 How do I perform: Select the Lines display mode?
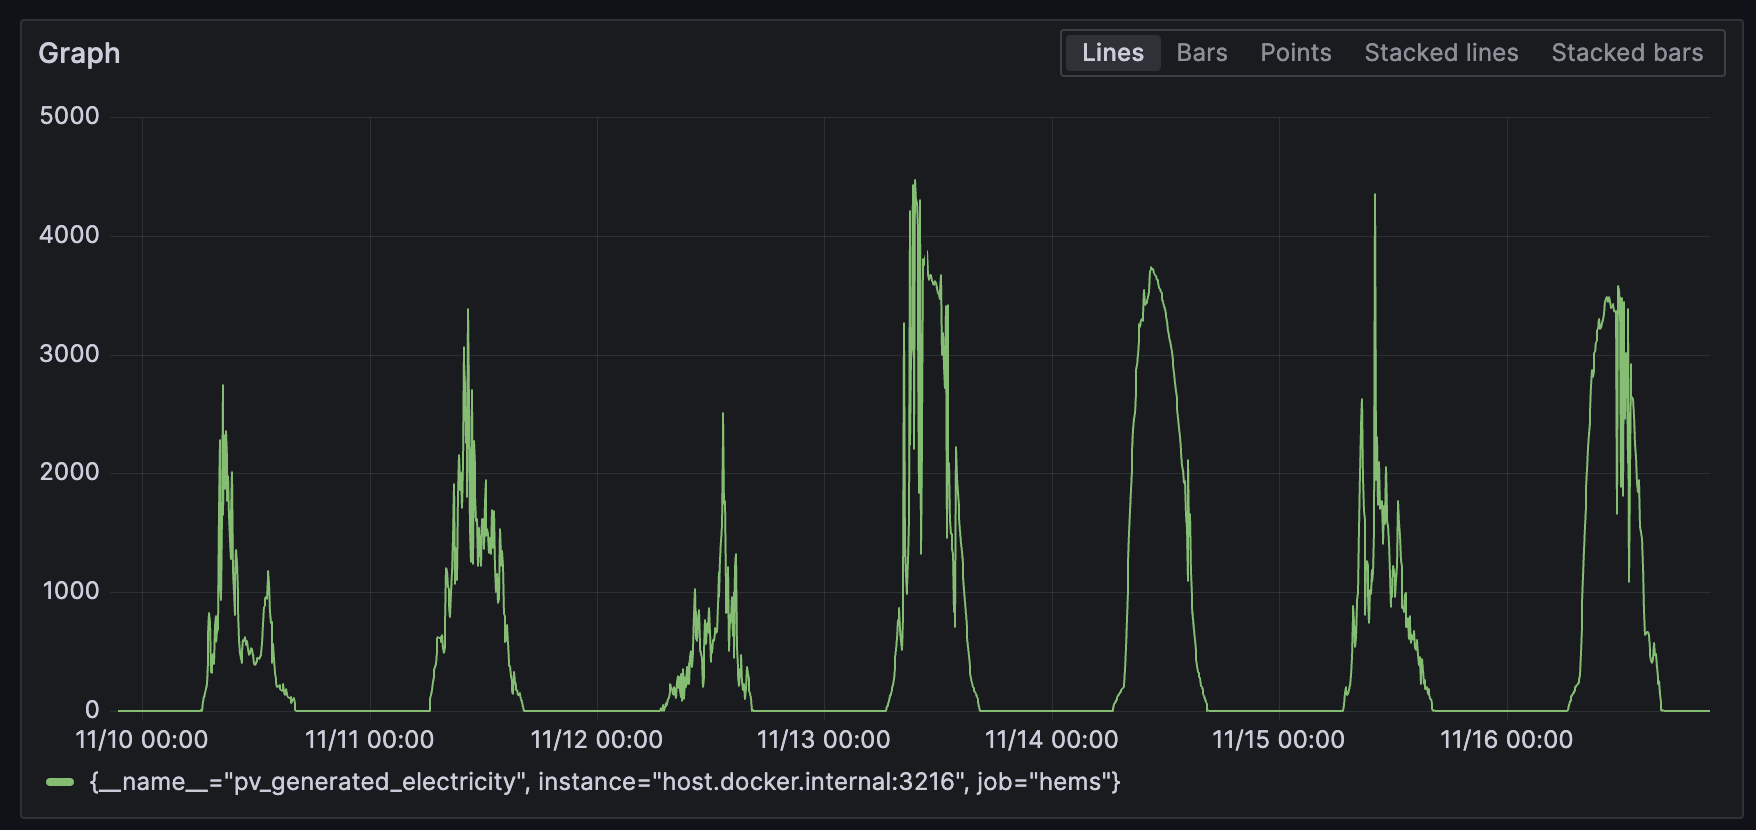1112,53
